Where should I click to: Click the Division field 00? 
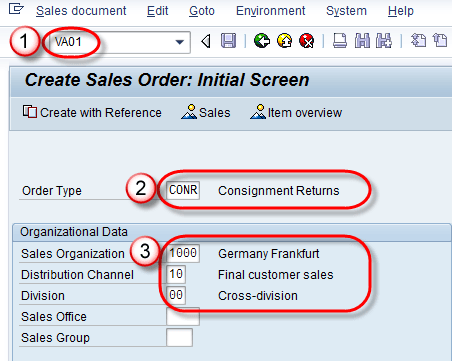pos(176,295)
